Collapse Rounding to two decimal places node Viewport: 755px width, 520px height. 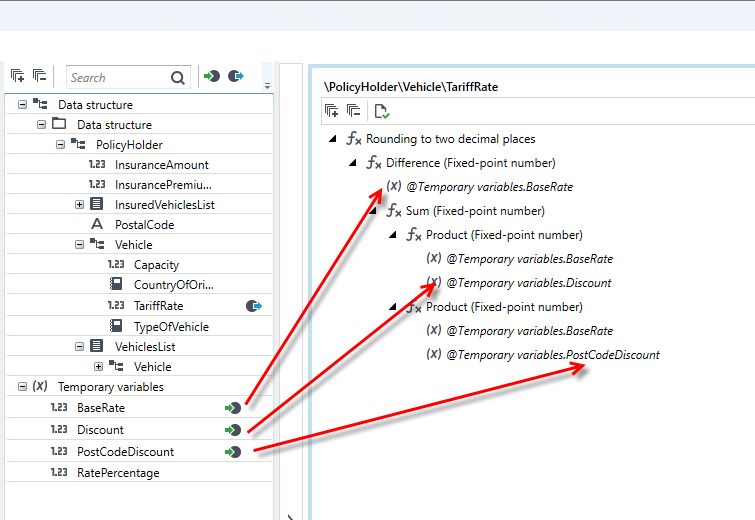click(x=333, y=139)
